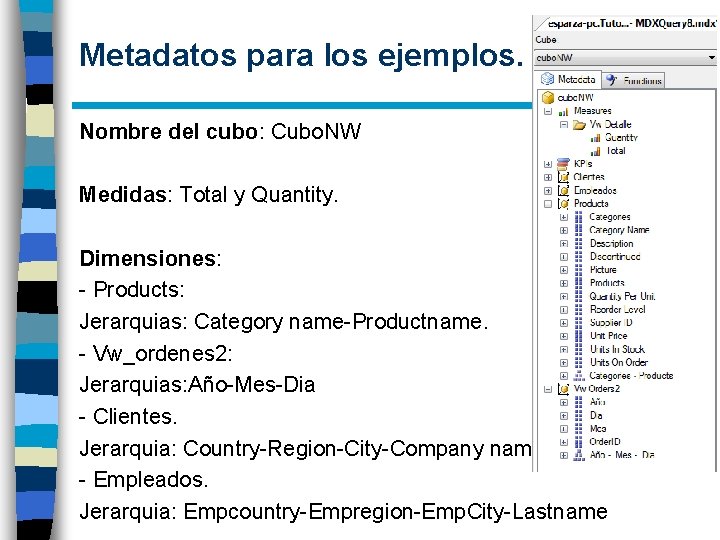Viewport: 720px width, 540px height.
Task: Click the Description attribute icon
Action: click(579, 243)
